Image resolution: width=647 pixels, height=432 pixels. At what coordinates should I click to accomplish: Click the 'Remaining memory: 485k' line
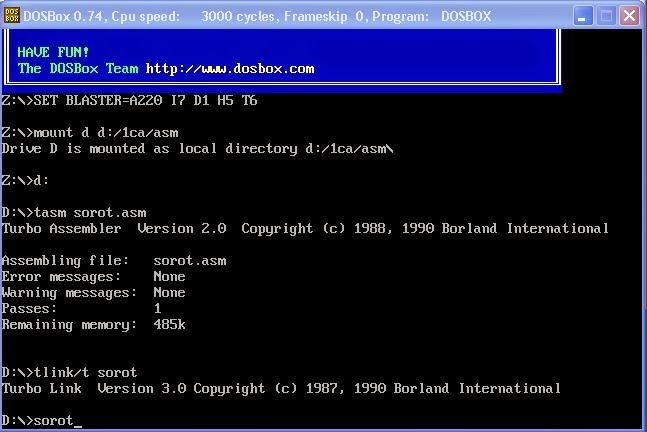(x=93, y=325)
